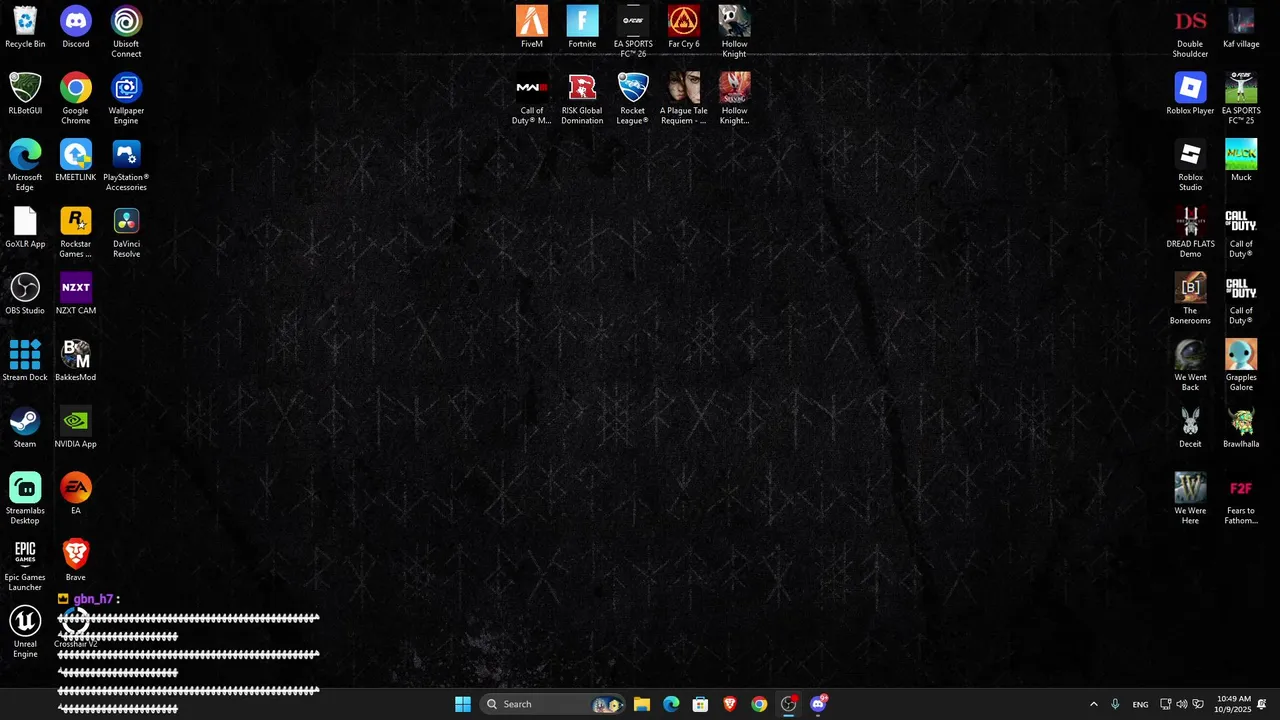The height and width of the screenshot is (720, 1280).
Task: Select Grapples Galore desktop icon
Action: pyautogui.click(x=1241, y=366)
